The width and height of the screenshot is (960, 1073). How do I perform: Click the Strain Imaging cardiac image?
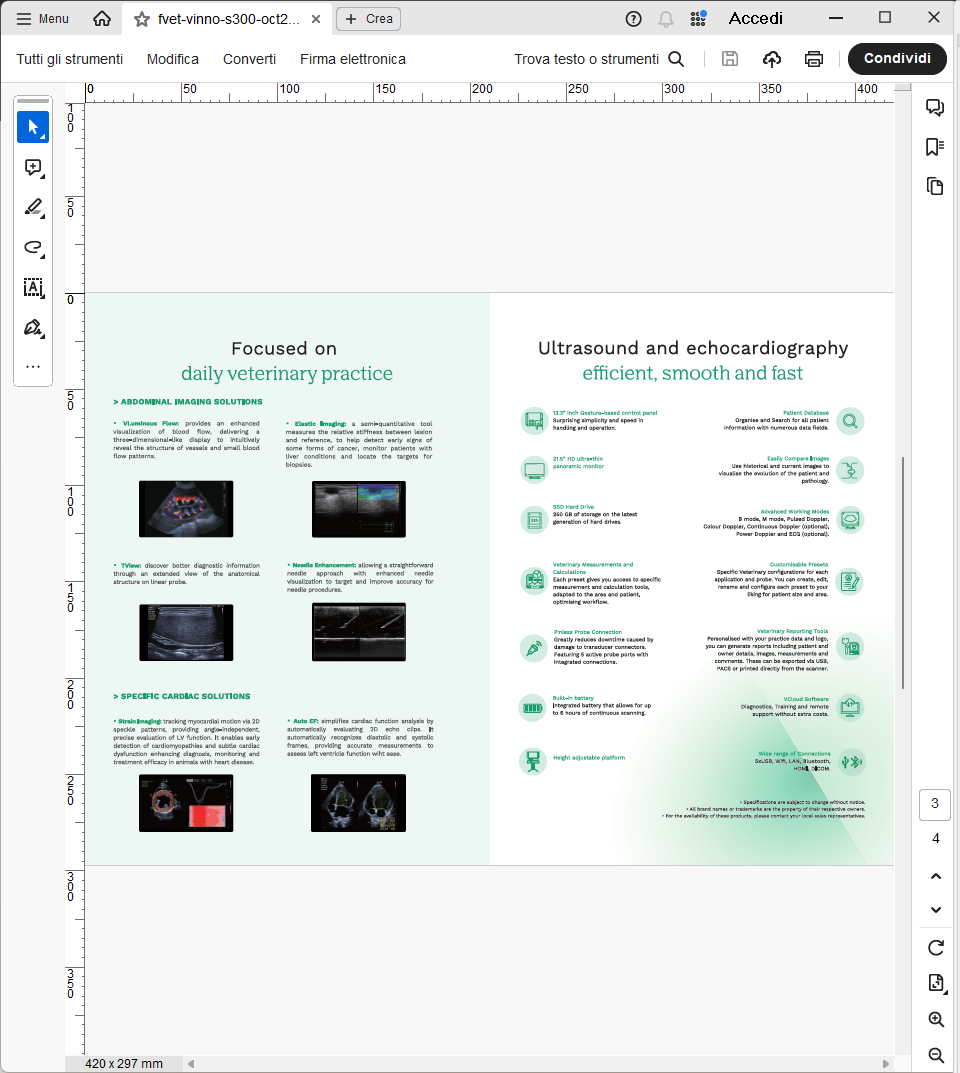[x=186, y=803]
